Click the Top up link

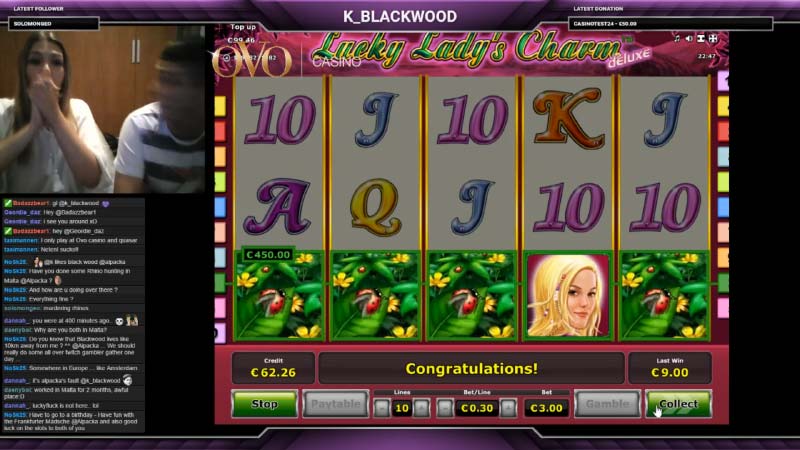pos(243,27)
